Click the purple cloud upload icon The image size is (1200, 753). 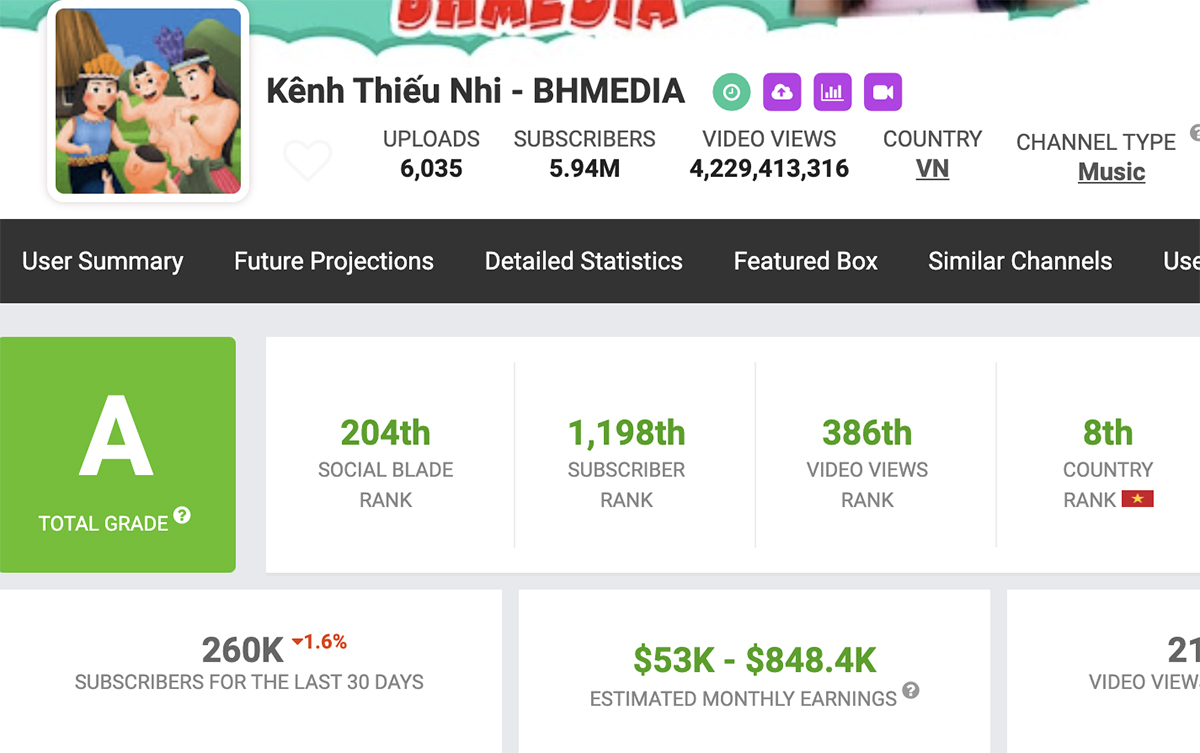[x=782, y=92]
